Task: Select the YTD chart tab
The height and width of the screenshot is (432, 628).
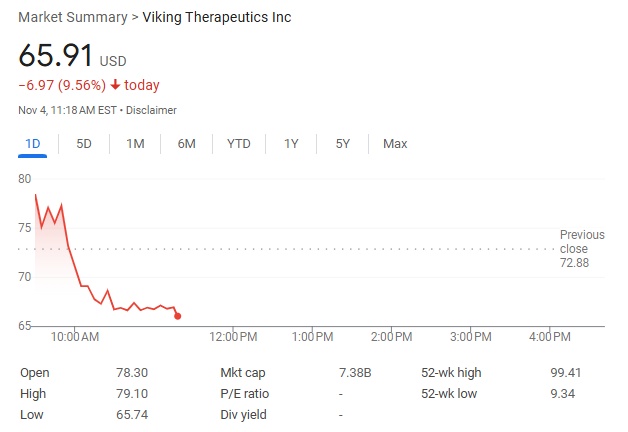Action: click(239, 144)
